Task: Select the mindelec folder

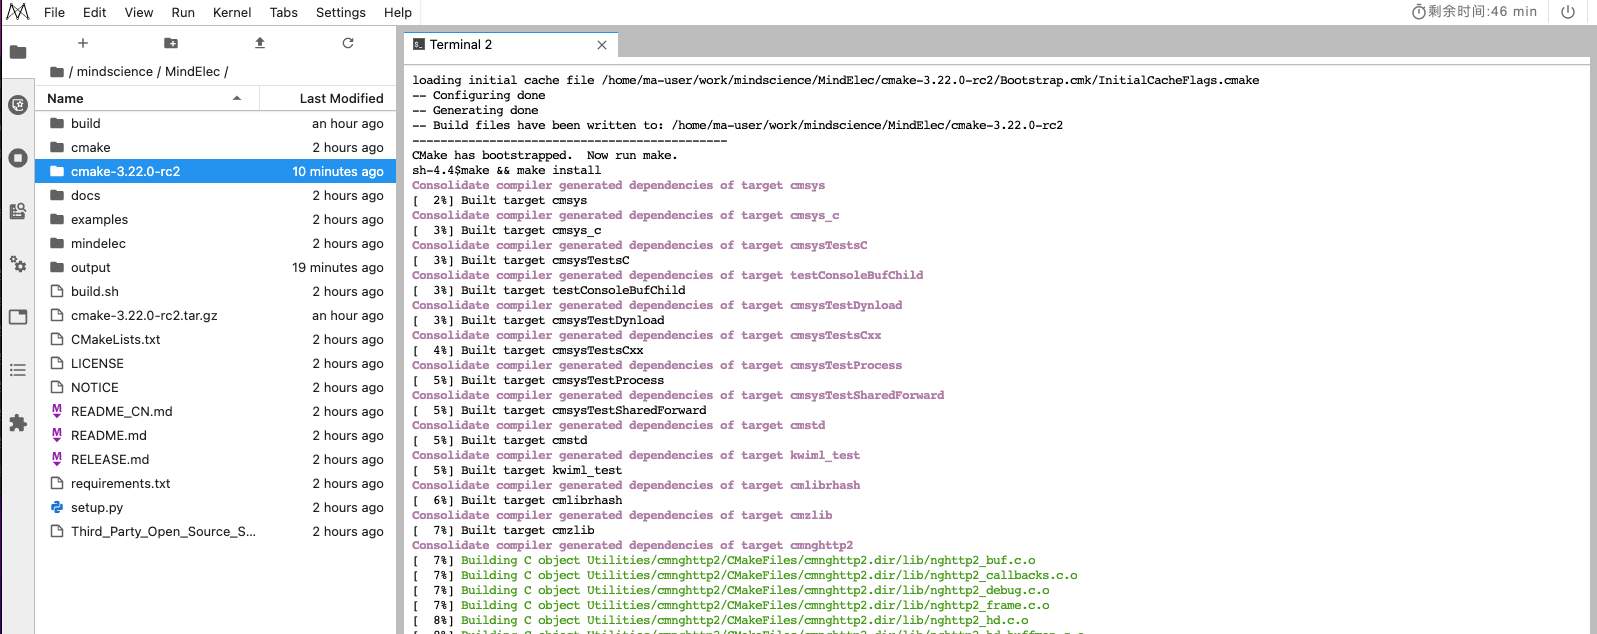Action: (x=216, y=243)
